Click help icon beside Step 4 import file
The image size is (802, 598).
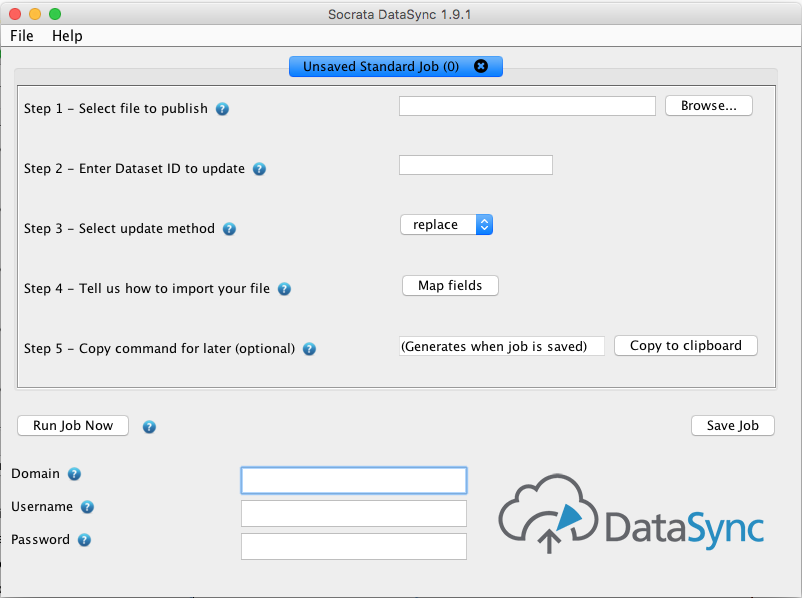(284, 289)
